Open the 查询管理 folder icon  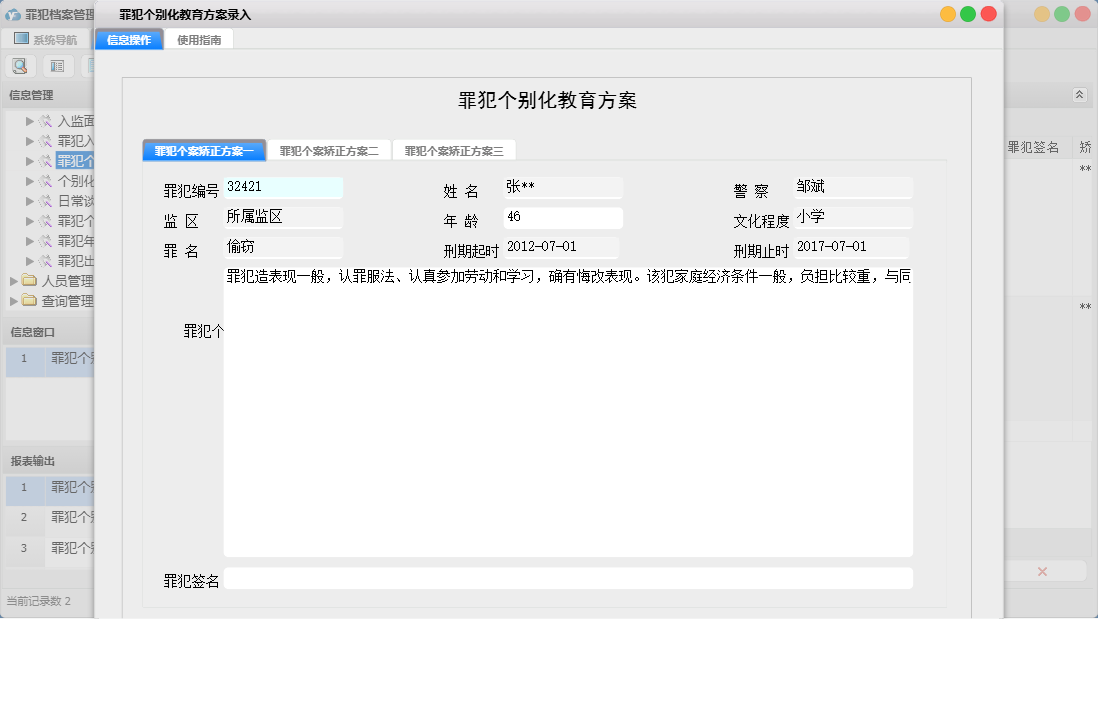click(x=28, y=300)
